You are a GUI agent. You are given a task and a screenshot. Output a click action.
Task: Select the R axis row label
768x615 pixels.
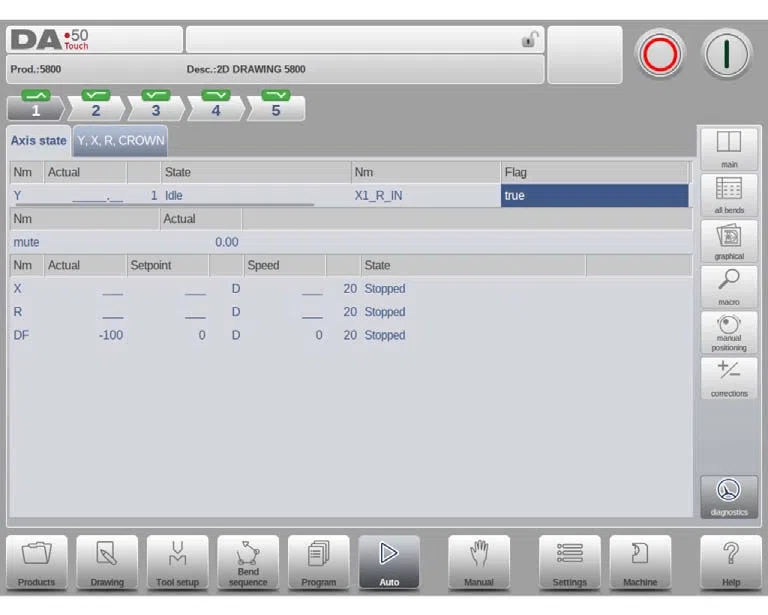pos(18,312)
